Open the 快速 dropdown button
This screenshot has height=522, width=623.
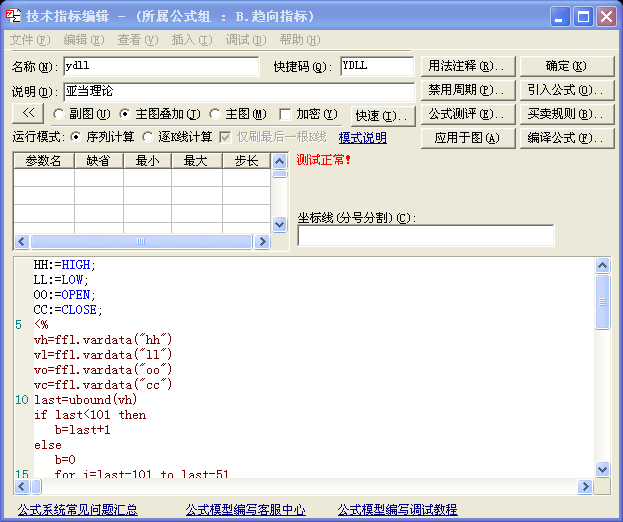click(x=381, y=115)
